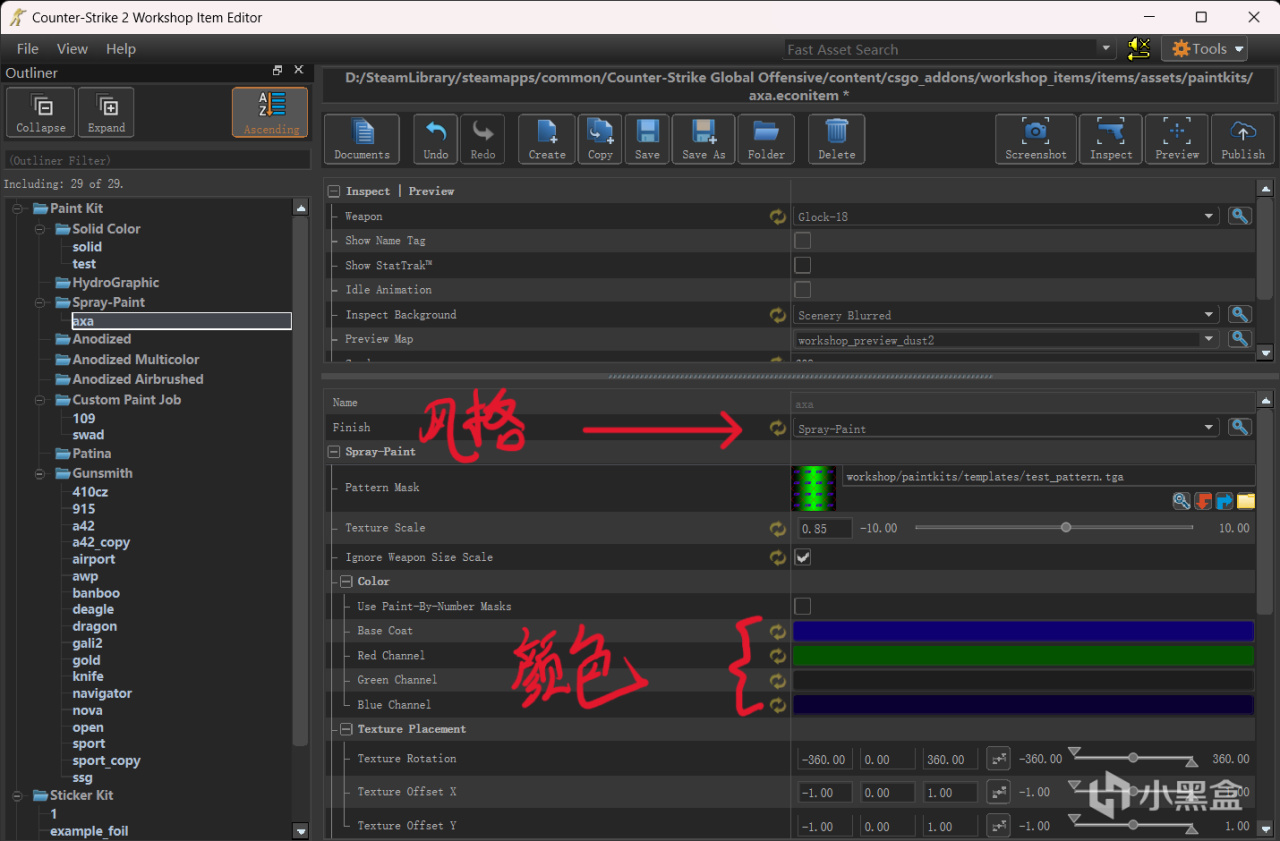Image resolution: width=1280 pixels, height=841 pixels.
Task: Select the awp item in outliner
Action: point(85,576)
